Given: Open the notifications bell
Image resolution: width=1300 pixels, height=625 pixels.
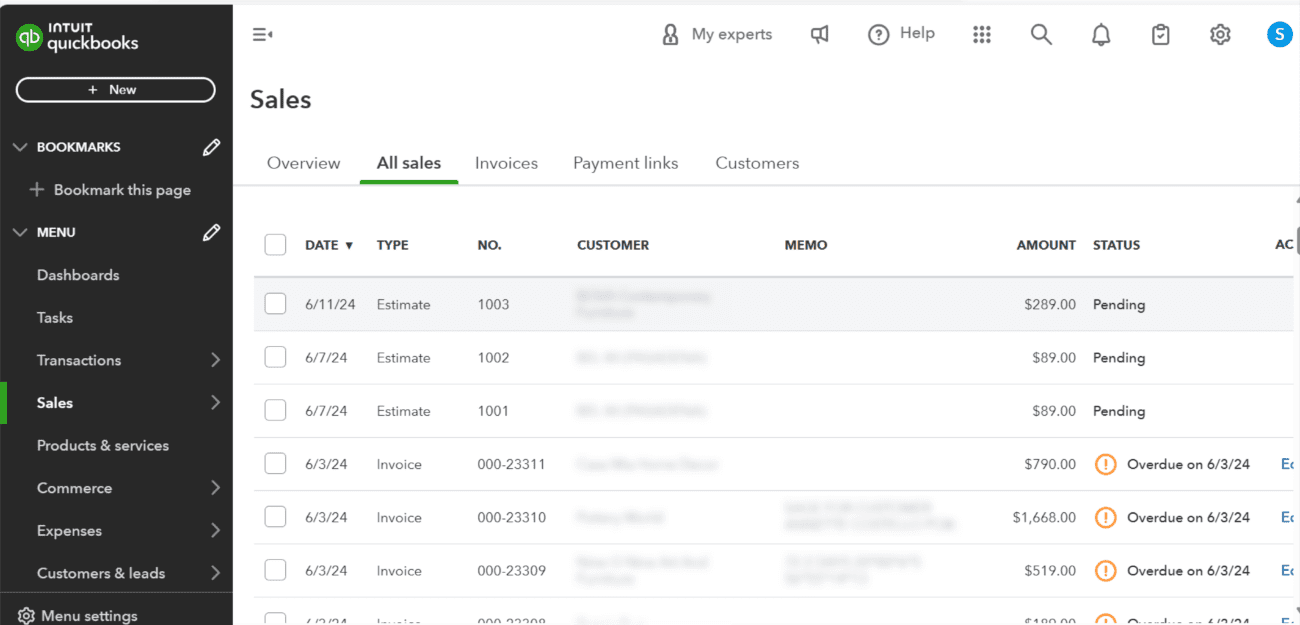Looking at the screenshot, I should pos(1101,35).
